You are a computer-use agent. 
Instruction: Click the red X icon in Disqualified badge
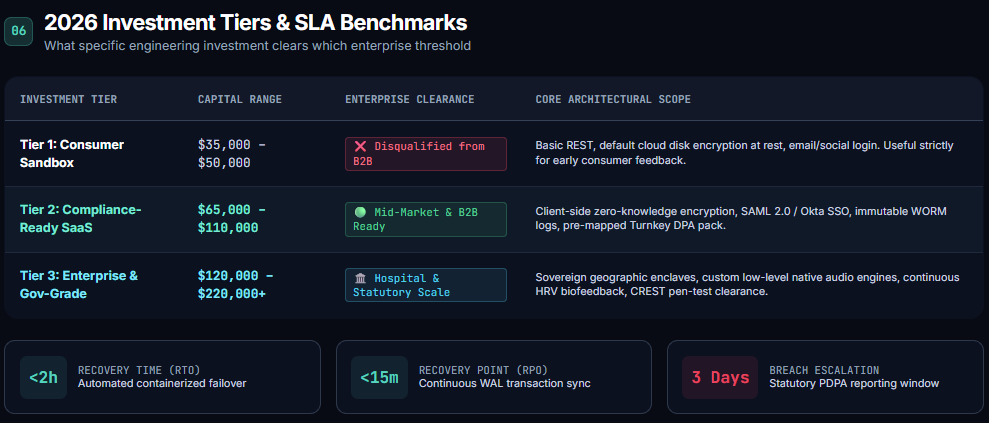[360, 146]
